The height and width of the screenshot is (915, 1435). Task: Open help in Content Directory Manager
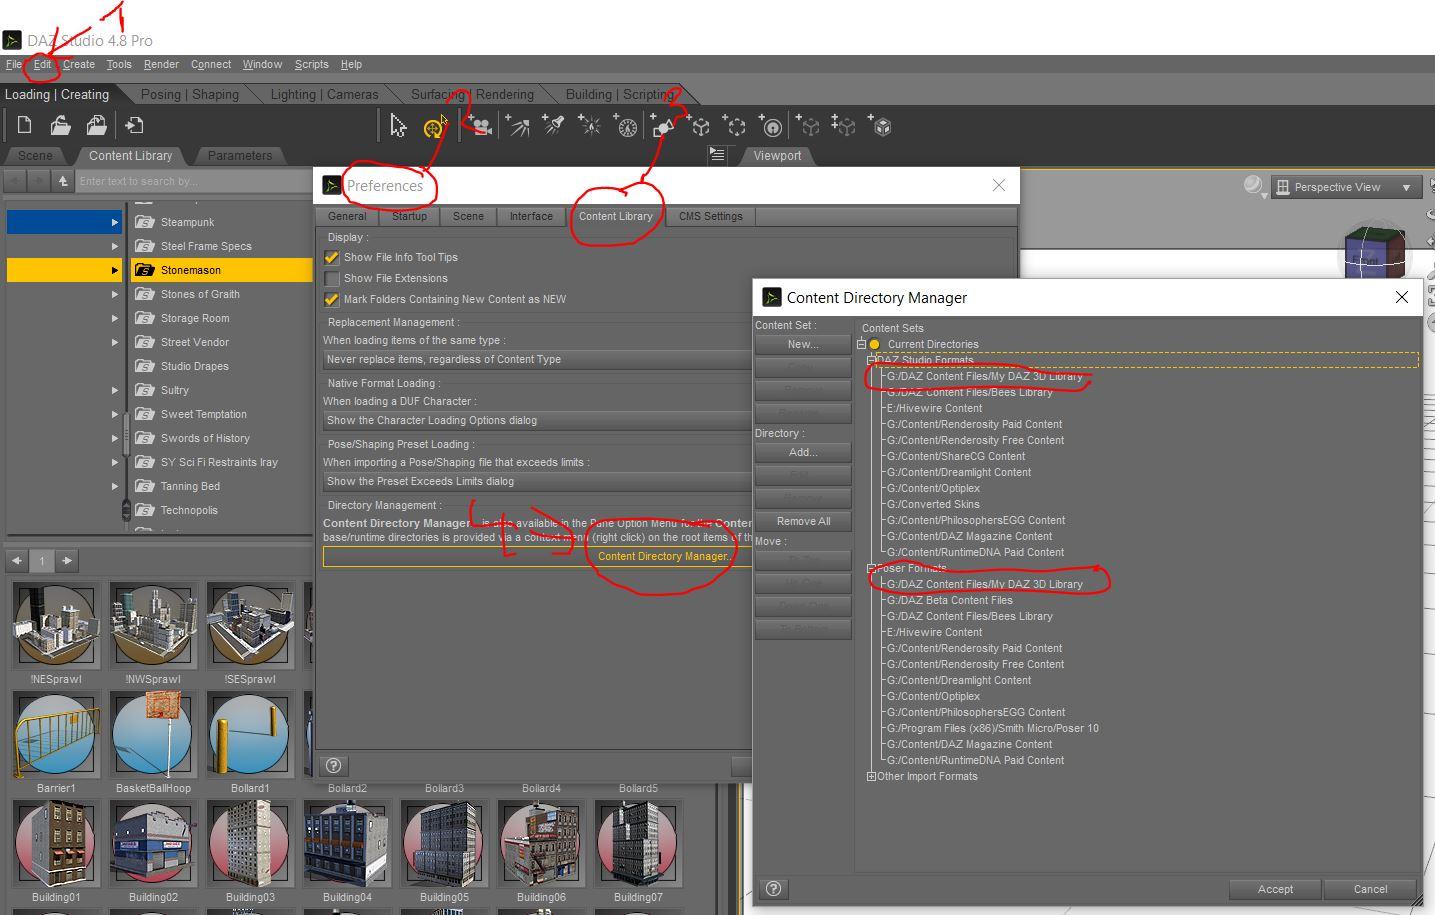[x=773, y=889]
